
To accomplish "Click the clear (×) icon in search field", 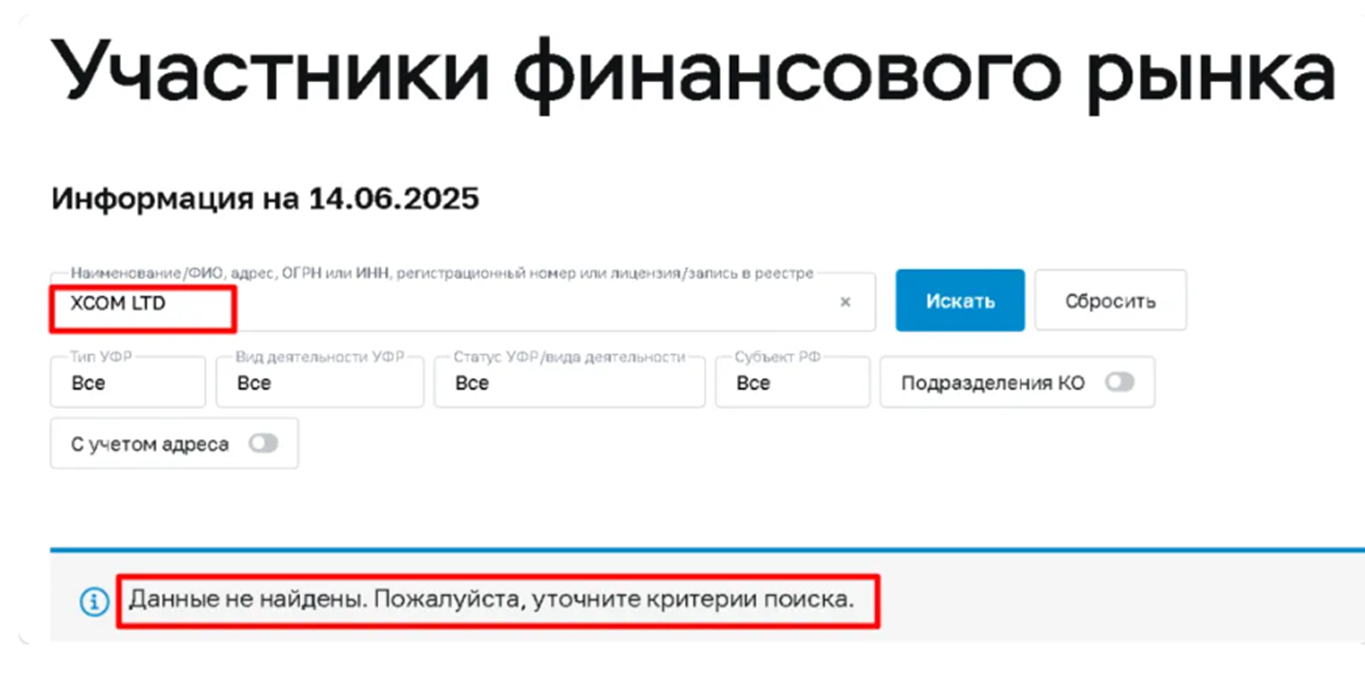I will click(845, 302).
